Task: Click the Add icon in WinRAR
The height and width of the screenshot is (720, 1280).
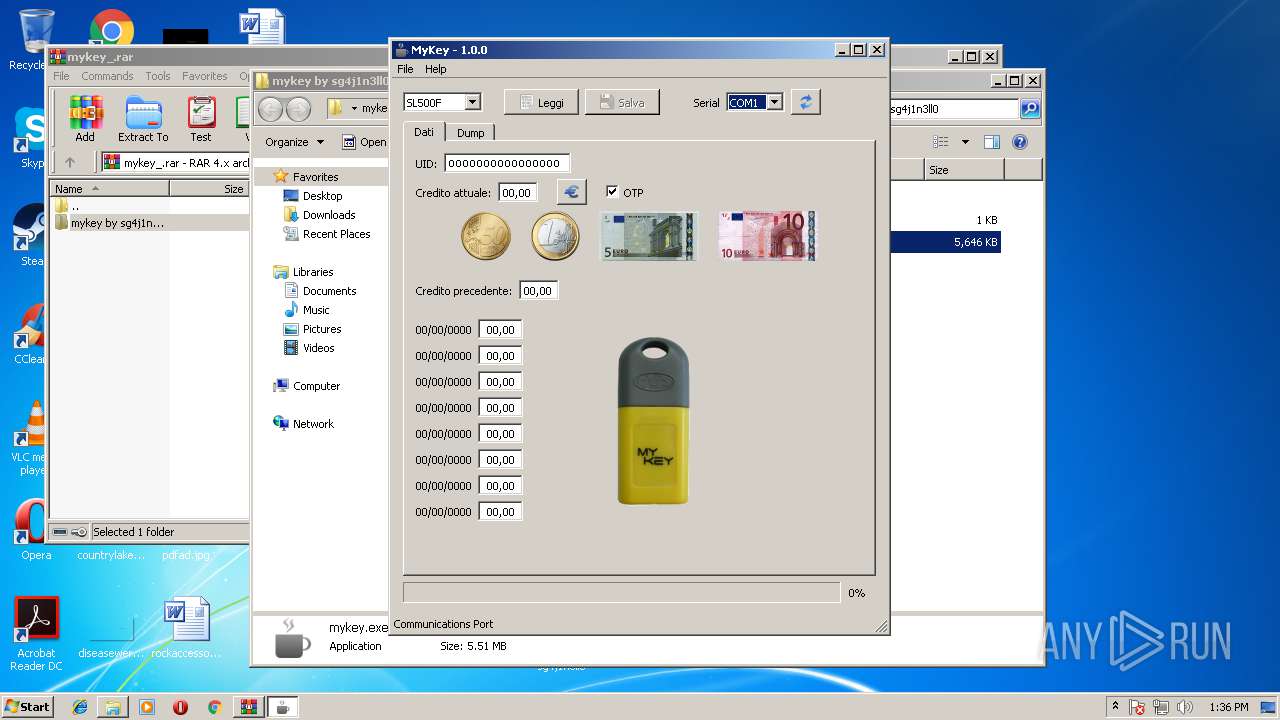Action: (x=85, y=119)
